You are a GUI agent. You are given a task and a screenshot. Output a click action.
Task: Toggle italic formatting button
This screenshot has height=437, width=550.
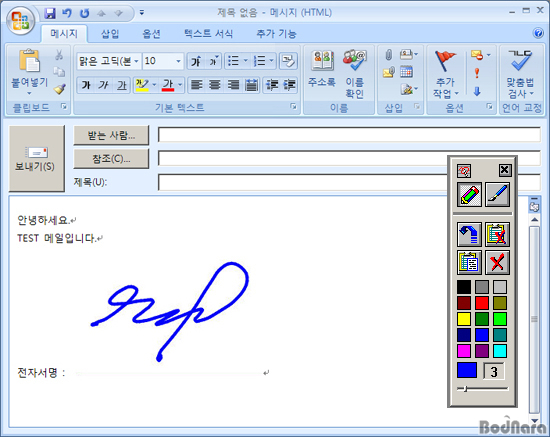(103, 85)
